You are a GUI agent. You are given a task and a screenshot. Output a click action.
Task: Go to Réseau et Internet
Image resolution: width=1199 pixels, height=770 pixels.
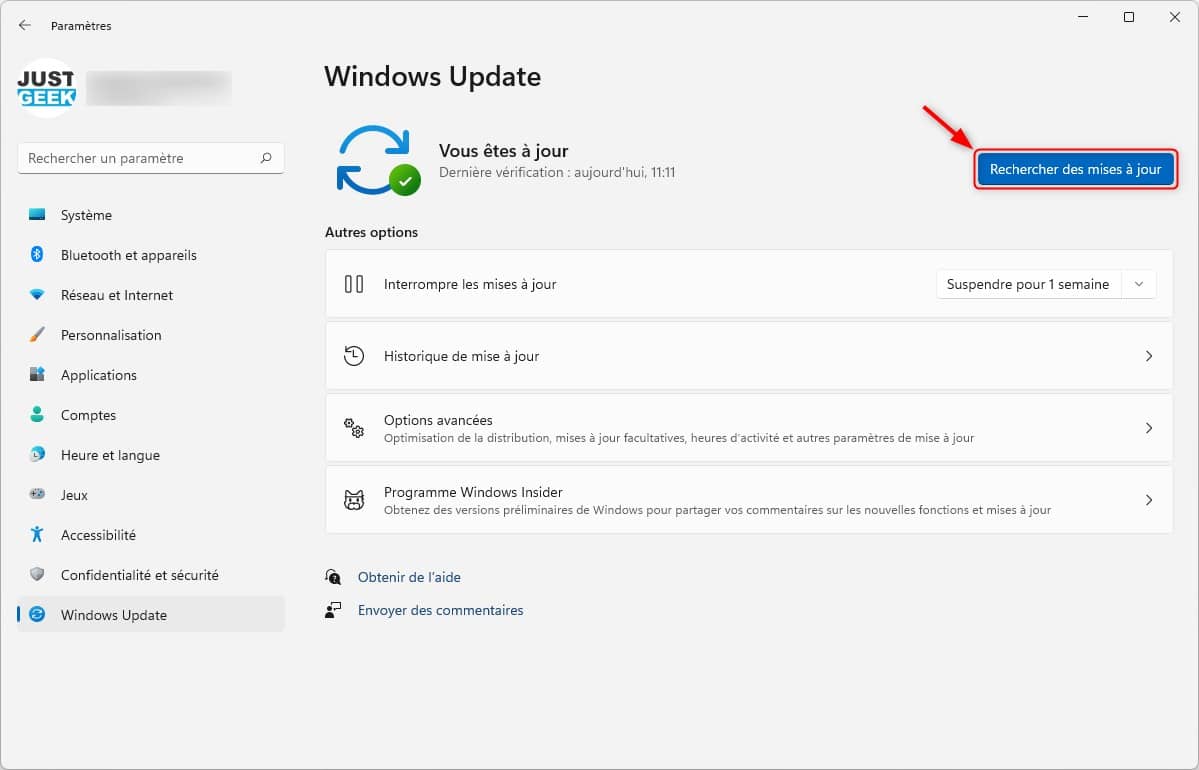point(151,294)
